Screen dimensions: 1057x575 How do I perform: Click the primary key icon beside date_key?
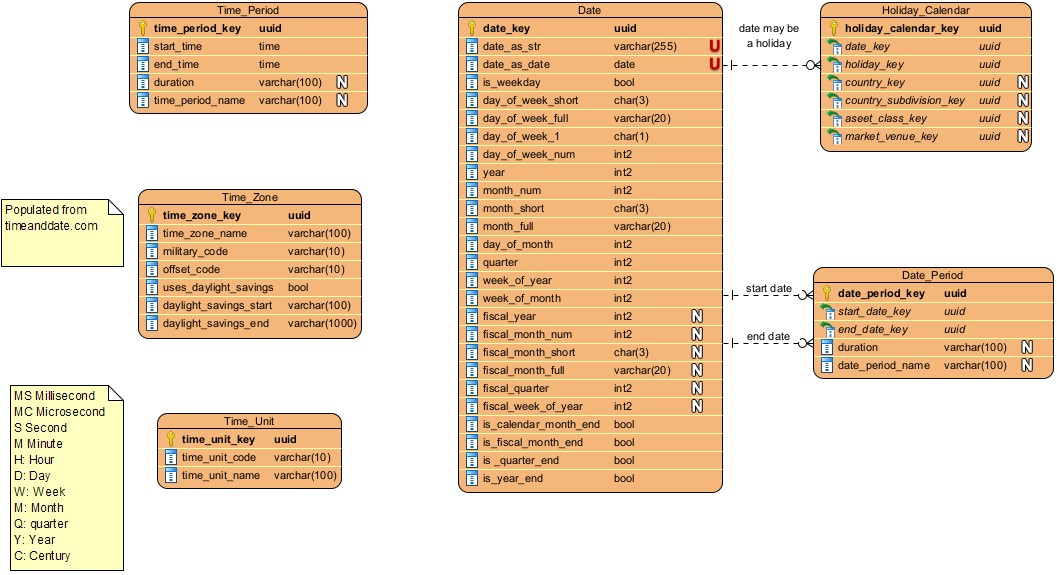tap(472, 29)
